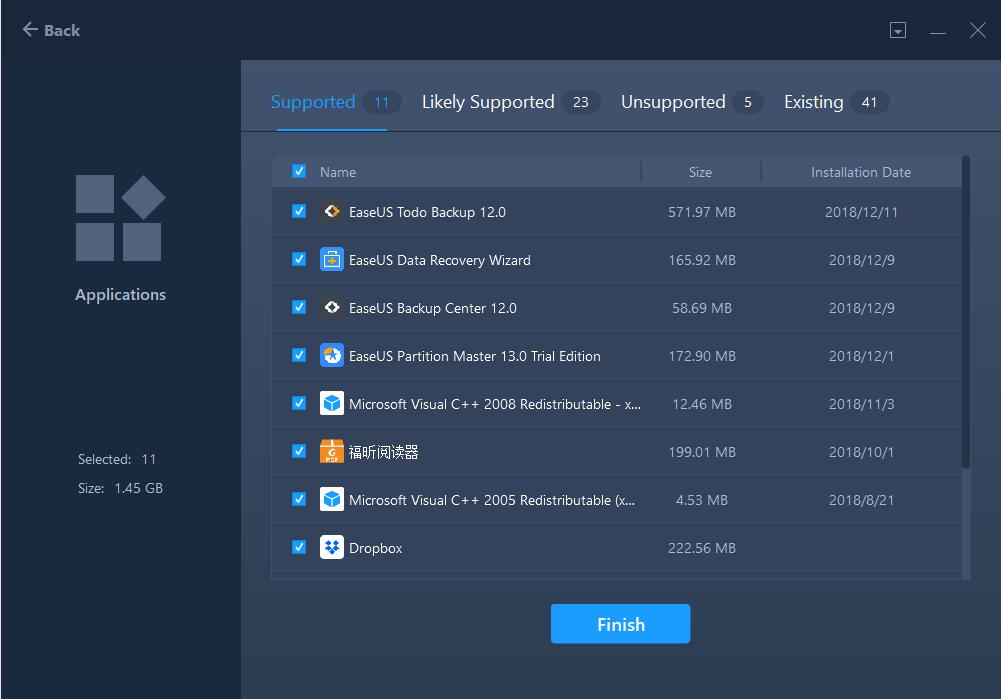Uncheck the Dropbox checkbox
The width and height of the screenshot is (1001, 699).
coord(299,547)
